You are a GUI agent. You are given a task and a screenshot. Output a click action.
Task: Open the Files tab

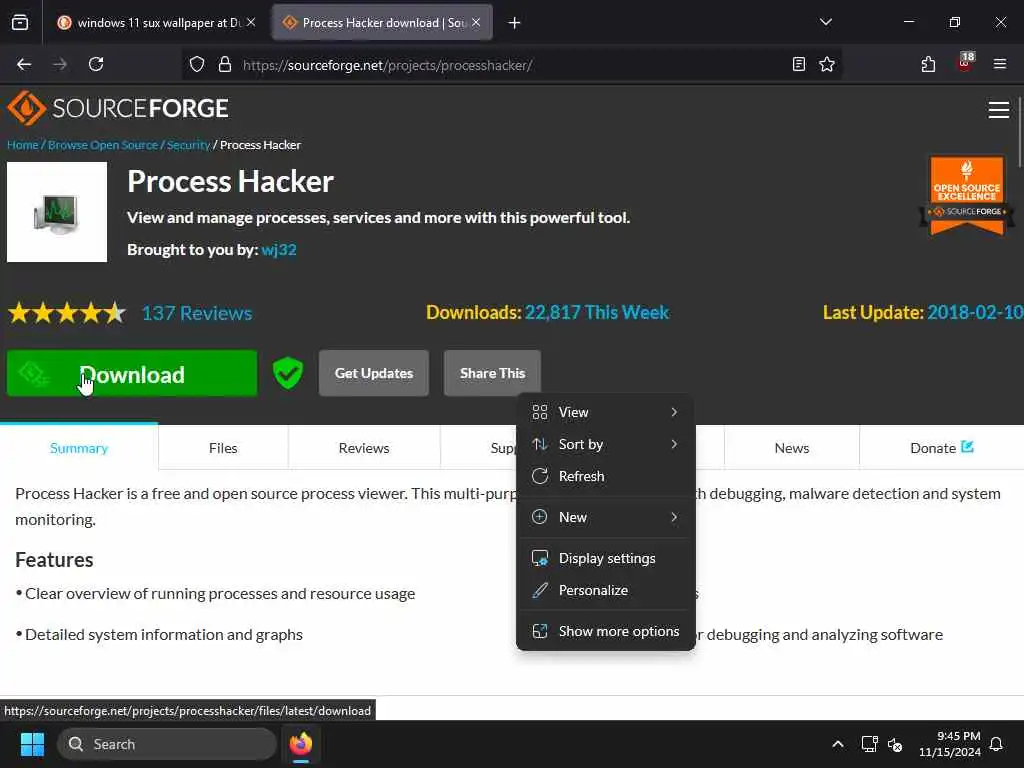click(x=223, y=448)
